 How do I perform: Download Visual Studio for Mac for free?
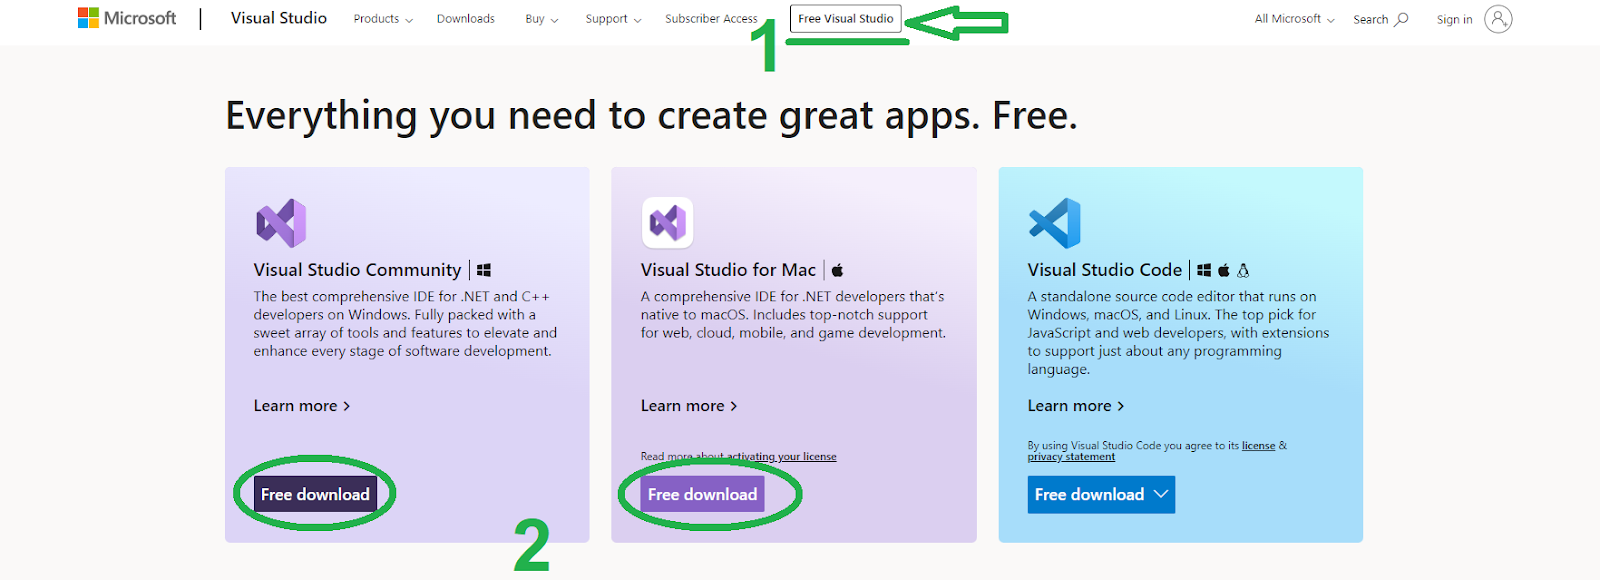(702, 494)
